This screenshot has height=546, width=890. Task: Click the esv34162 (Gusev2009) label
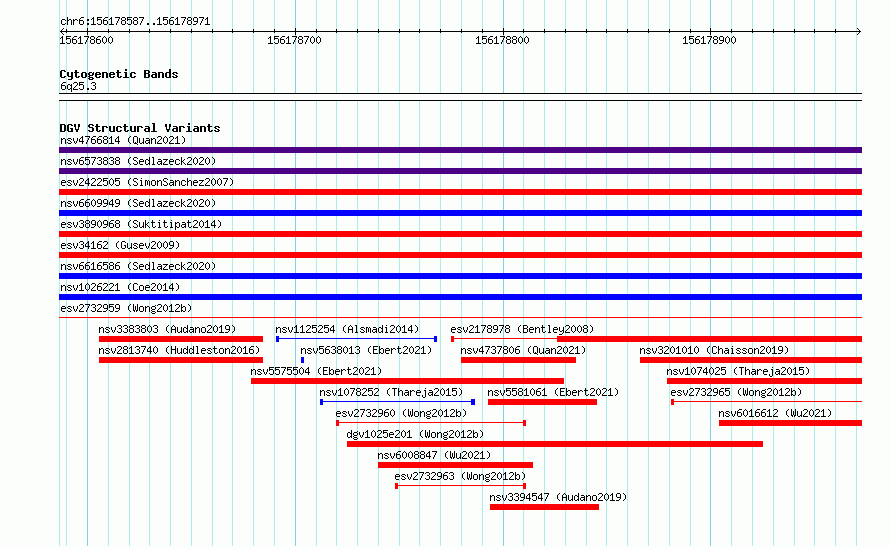click(120, 245)
